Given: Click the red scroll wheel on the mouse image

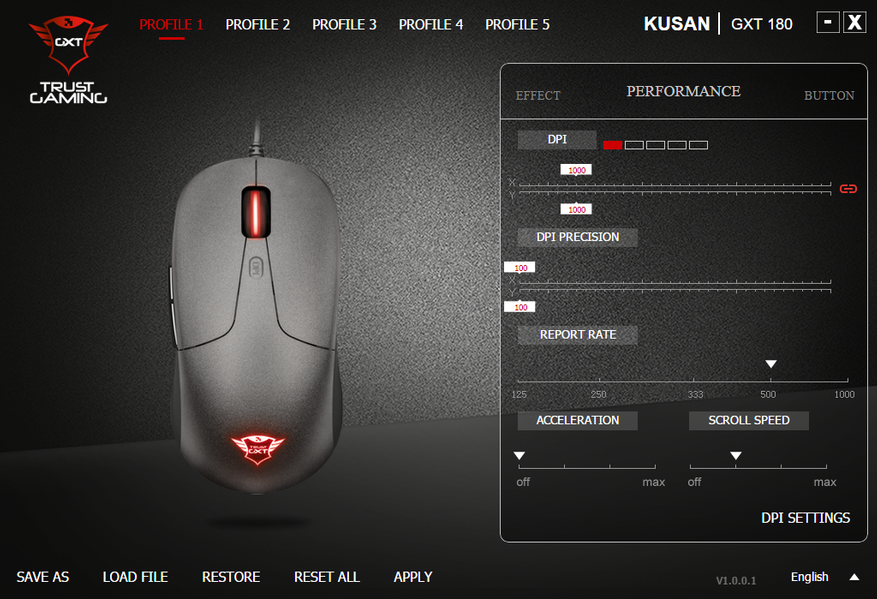Looking at the screenshot, I should pyautogui.click(x=256, y=213).
